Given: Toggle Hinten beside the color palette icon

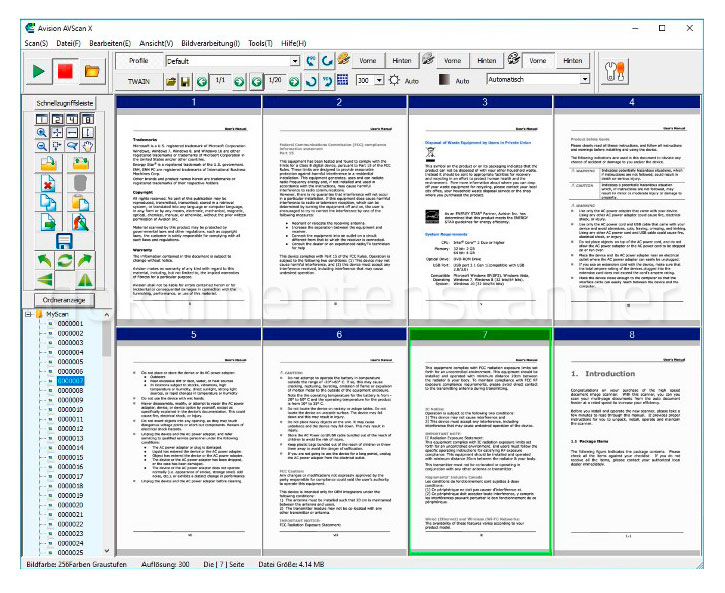Looking at the screenshot, I should coord(402,61).
